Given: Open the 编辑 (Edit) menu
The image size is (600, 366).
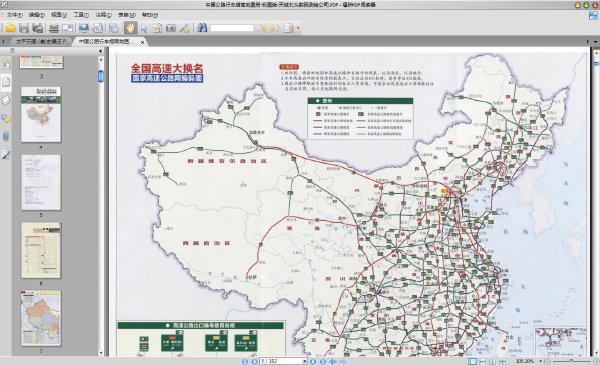Looking at the screenshot, I should point(36,15).
